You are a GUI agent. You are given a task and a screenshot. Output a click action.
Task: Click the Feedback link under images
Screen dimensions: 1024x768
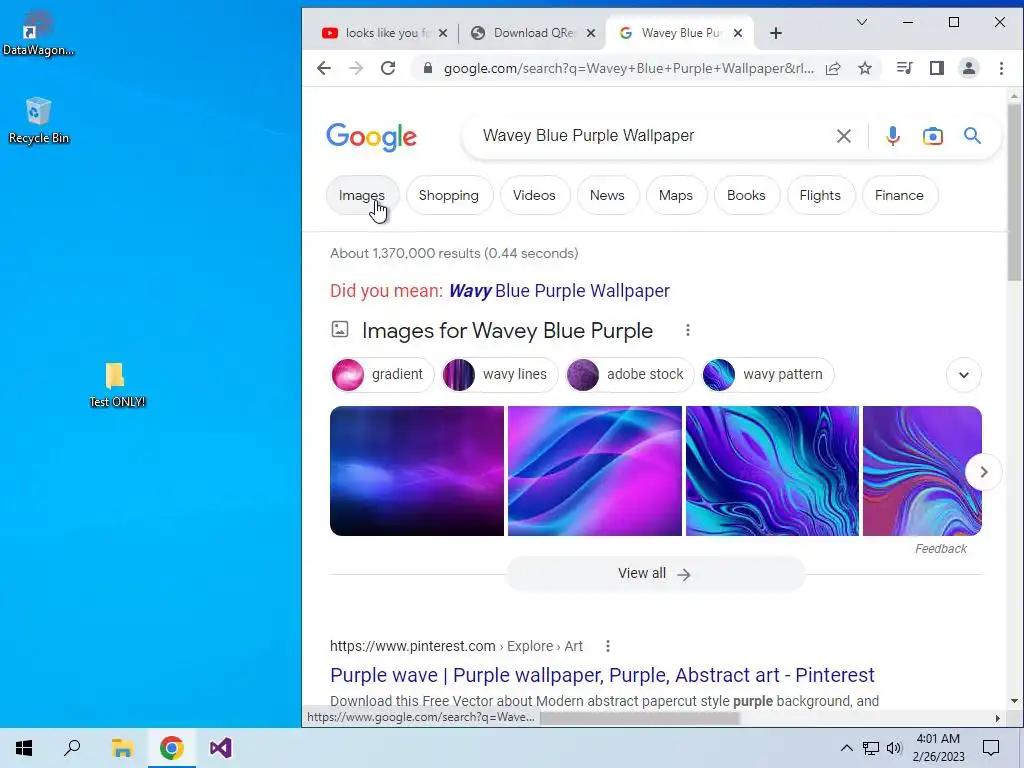point(940,549)
